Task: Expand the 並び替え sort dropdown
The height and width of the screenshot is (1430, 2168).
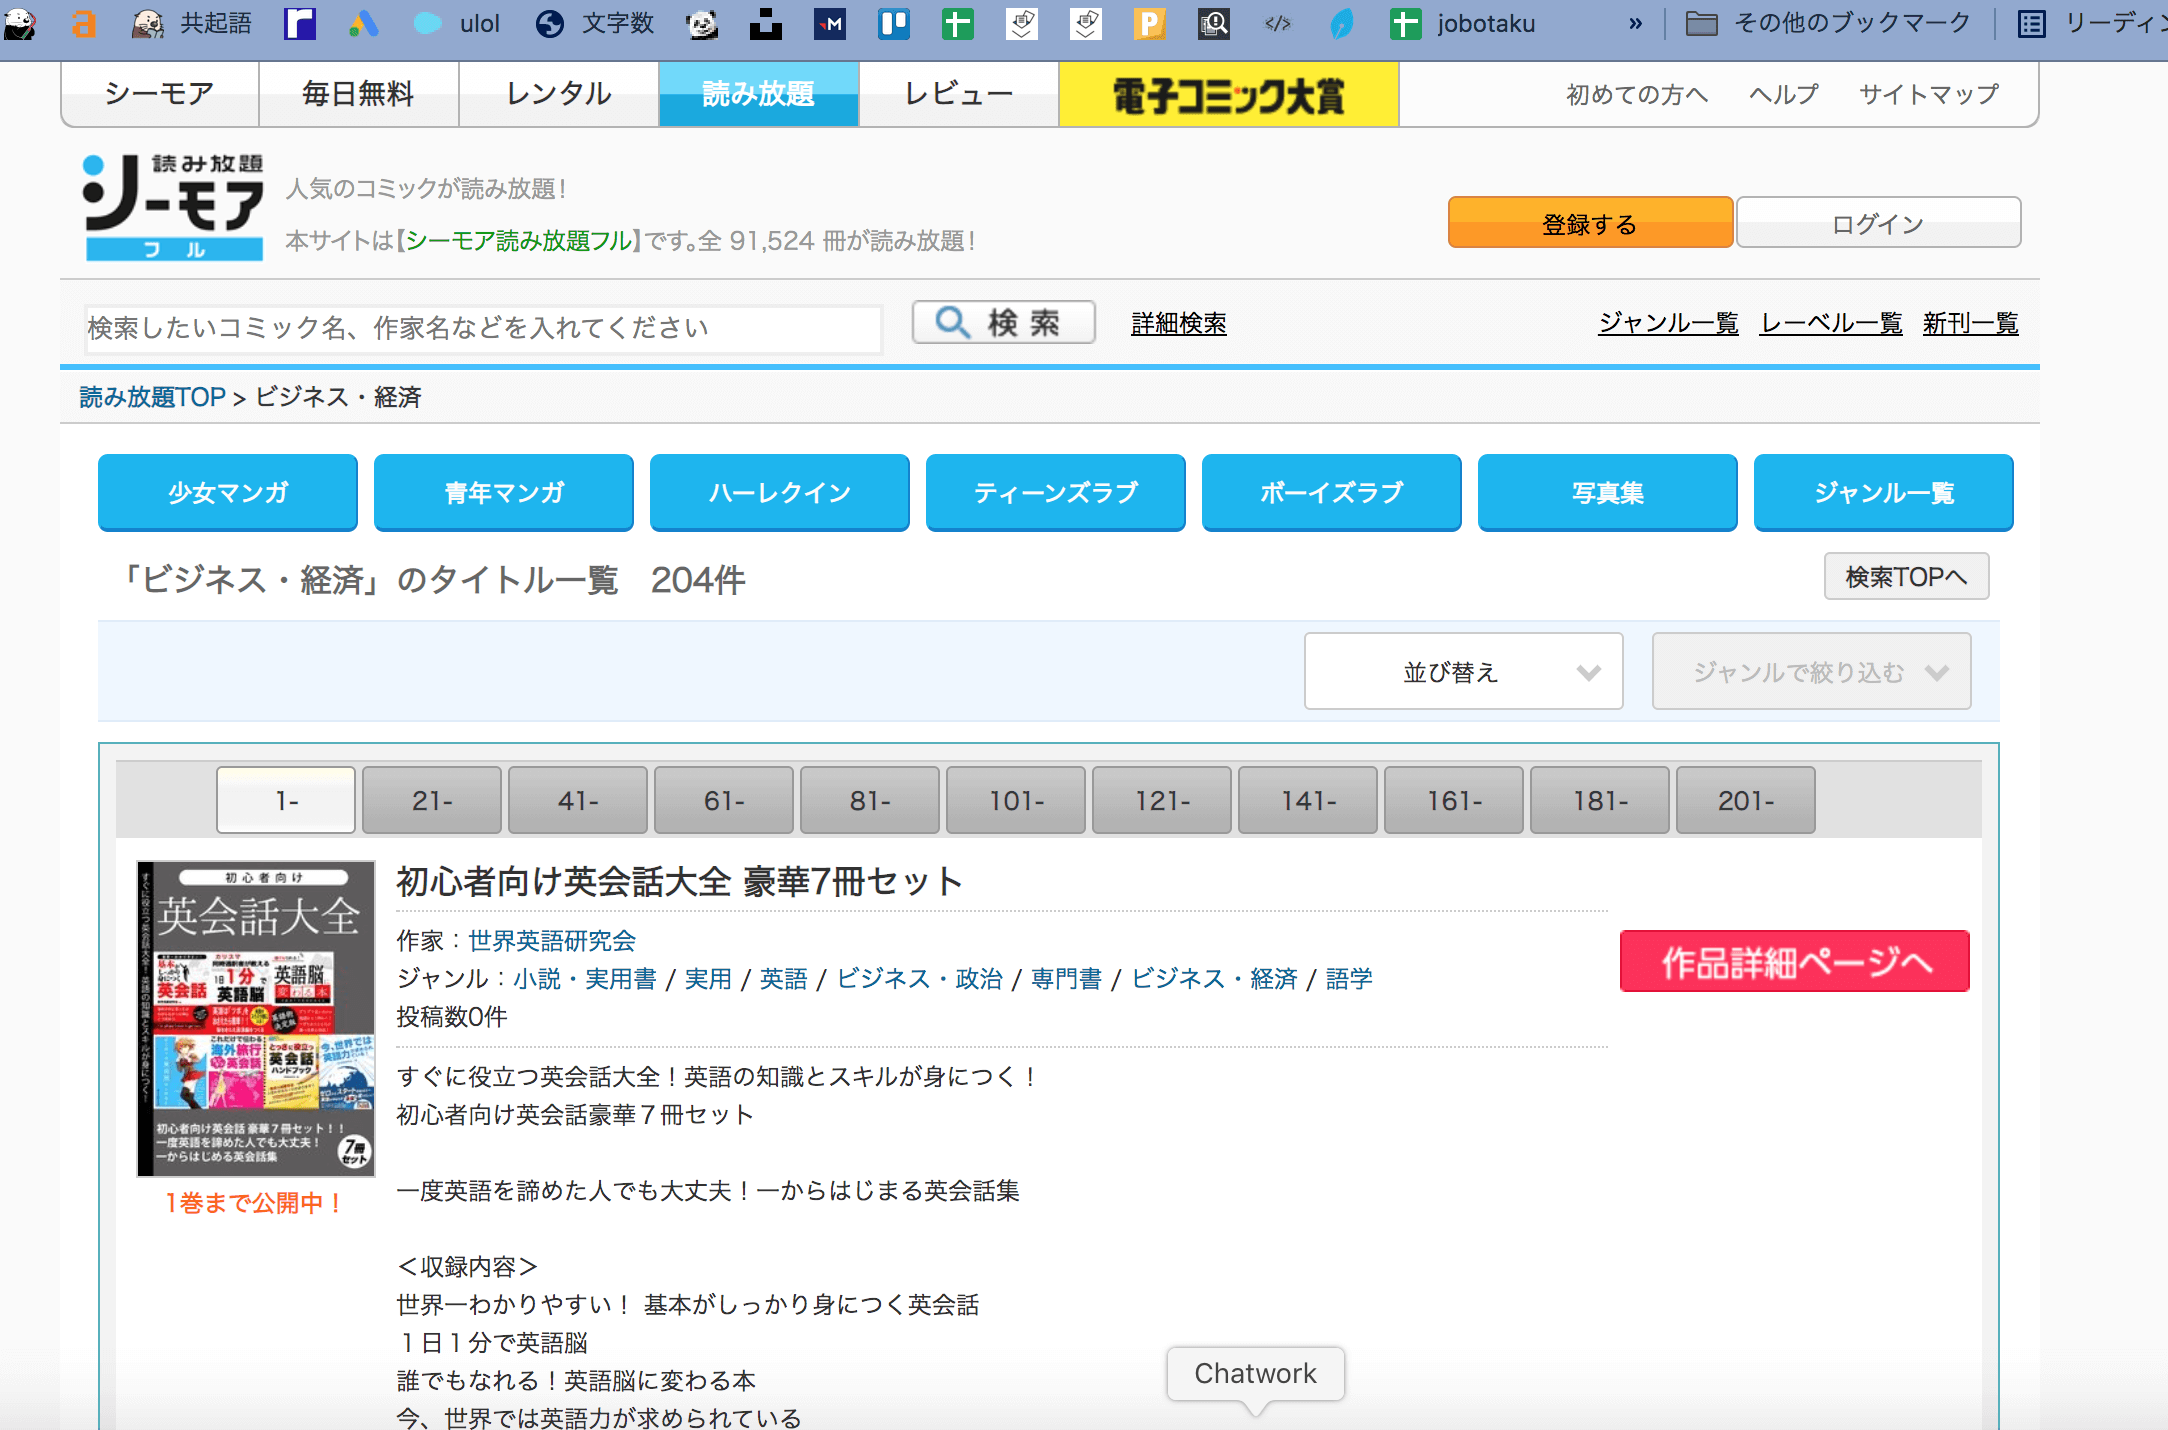Action: [1464, 671]
